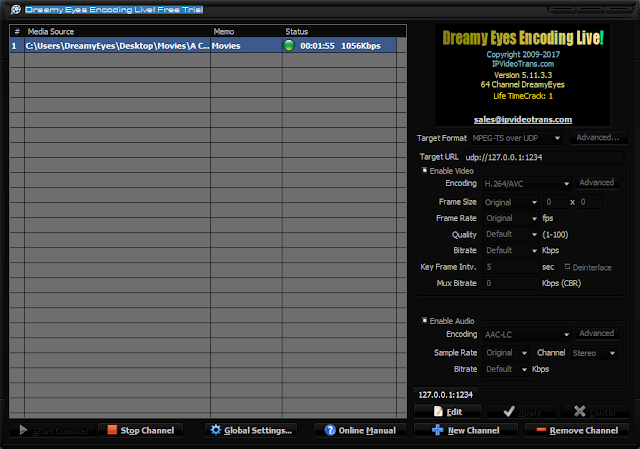Toggle the Enable Audio checkbox

coord(424,320)
